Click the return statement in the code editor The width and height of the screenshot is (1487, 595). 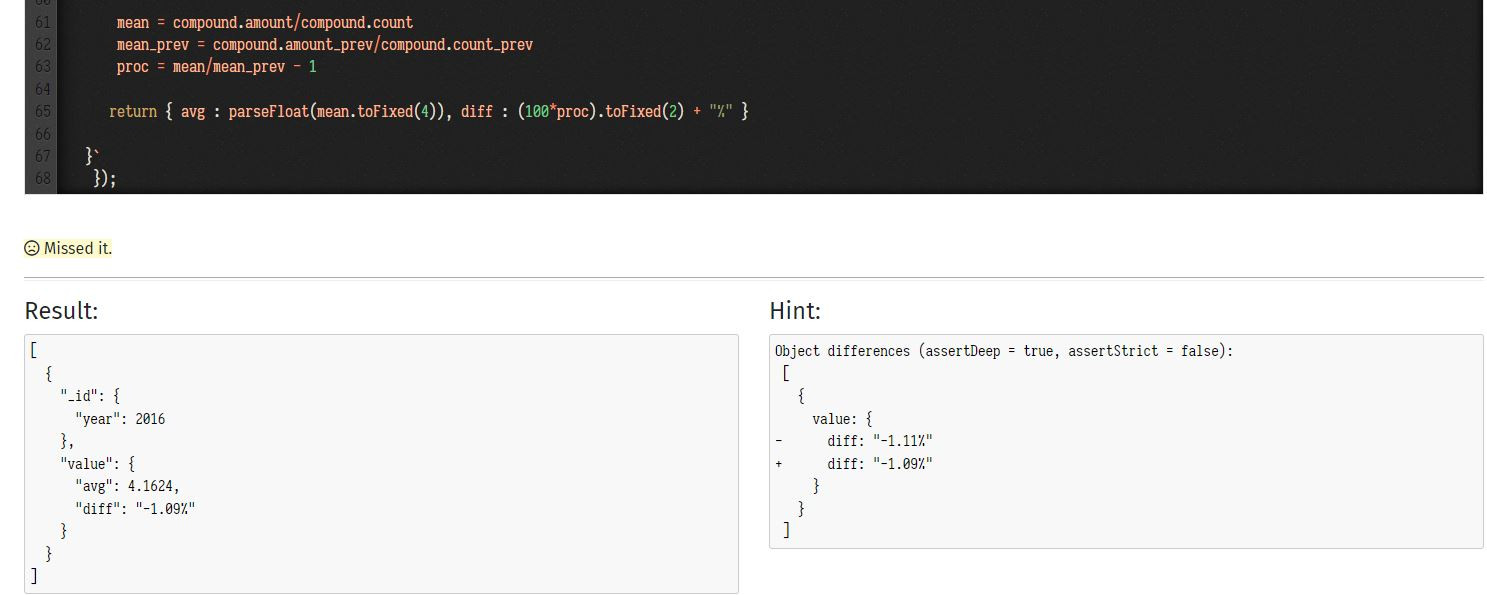tap(428, 111)
